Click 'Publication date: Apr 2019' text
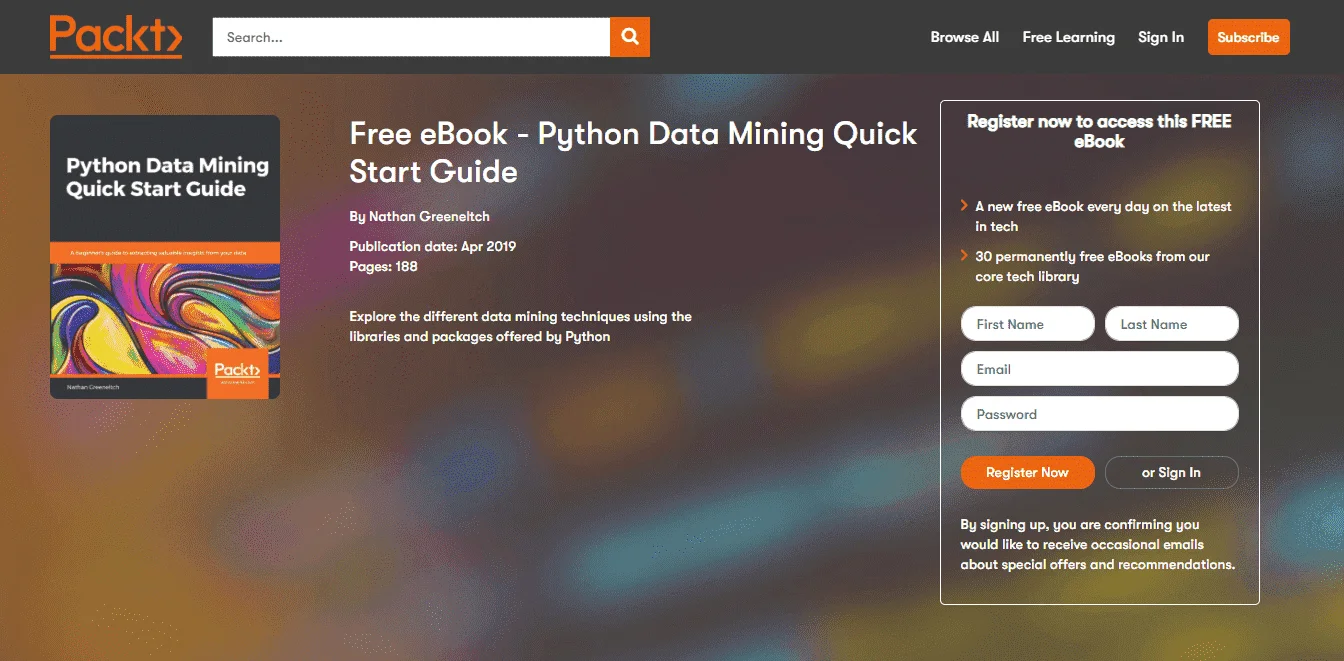Image resolution: width=1344 pixels, height=661 pixels. [432, 246]
